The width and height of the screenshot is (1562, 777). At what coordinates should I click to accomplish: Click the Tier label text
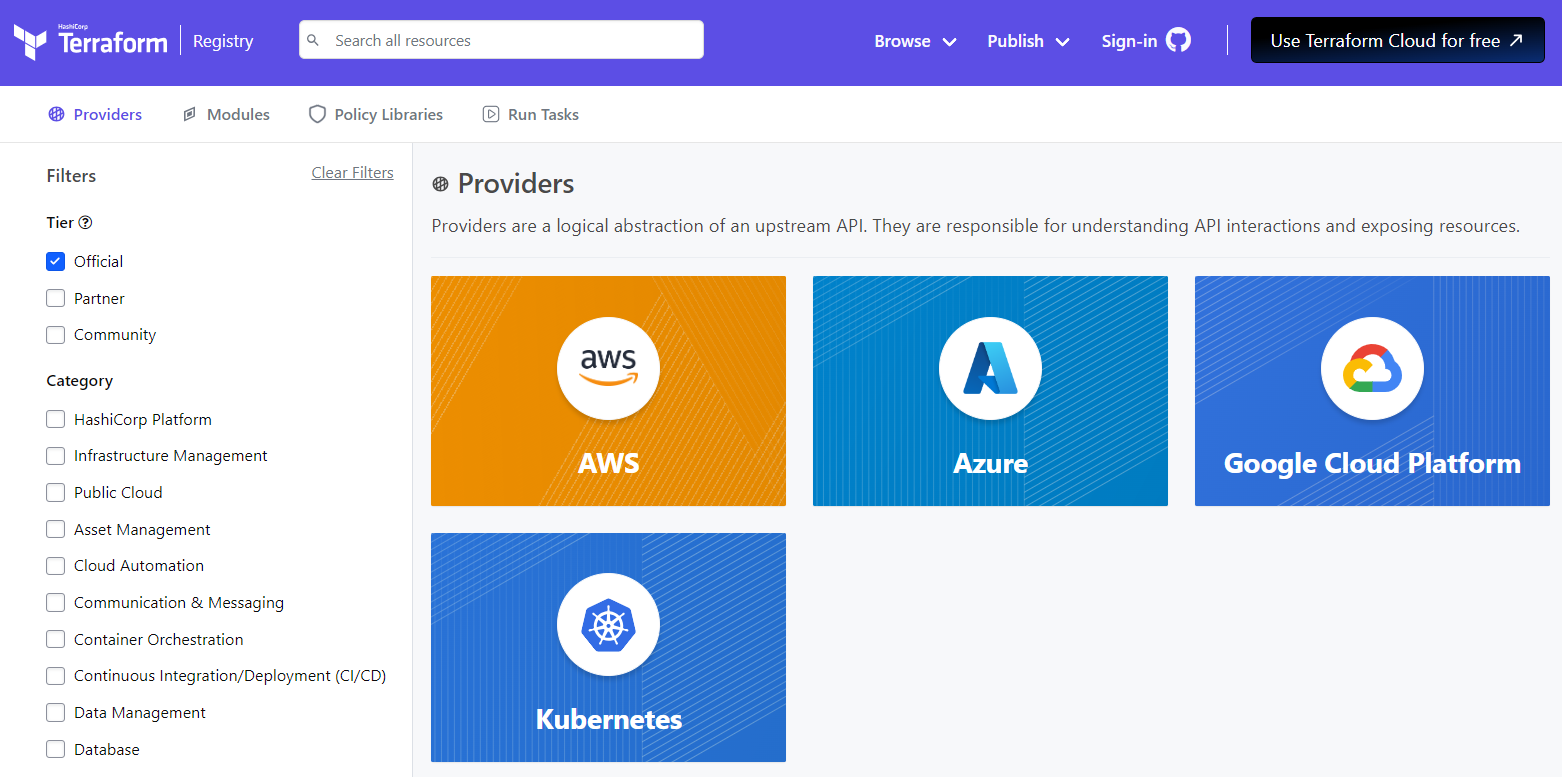(60, 223)
